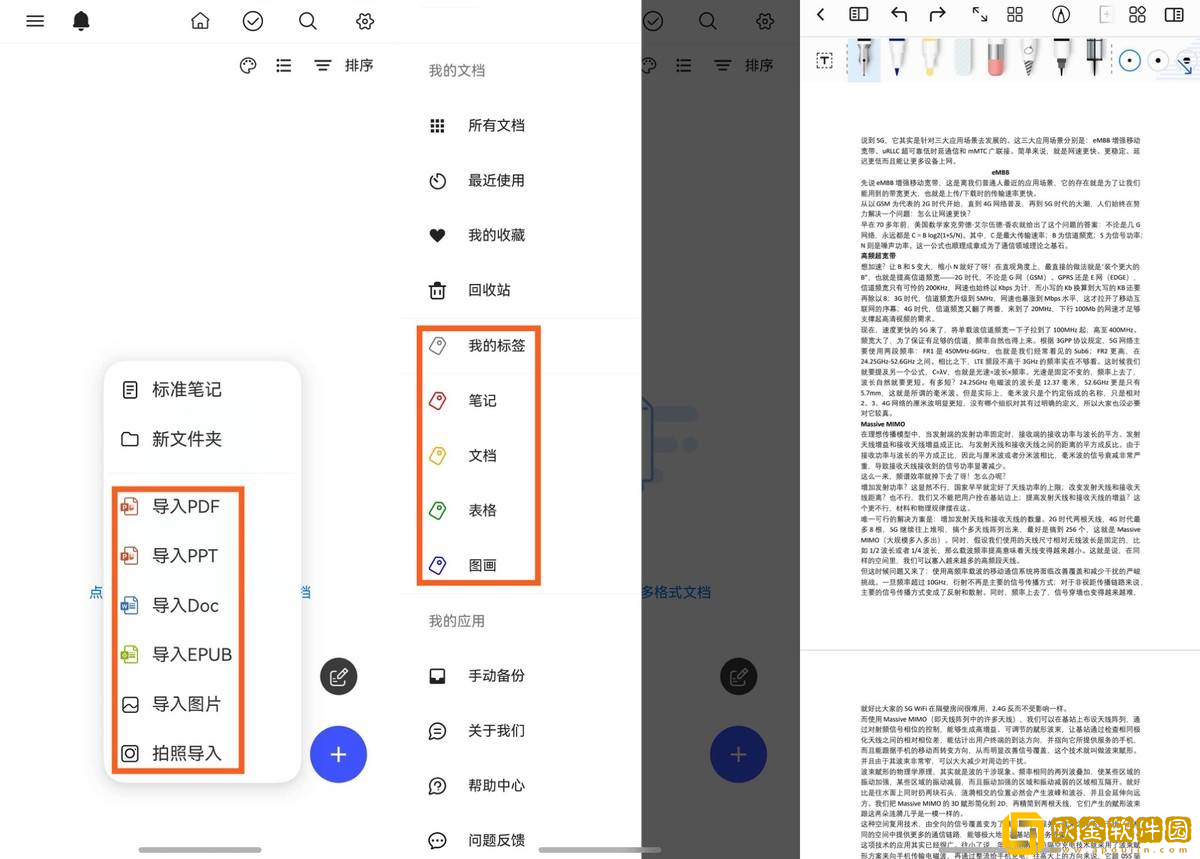Expand the hamburger side menu
Screen dimensions: 1200x859
(x=35, y=21)
